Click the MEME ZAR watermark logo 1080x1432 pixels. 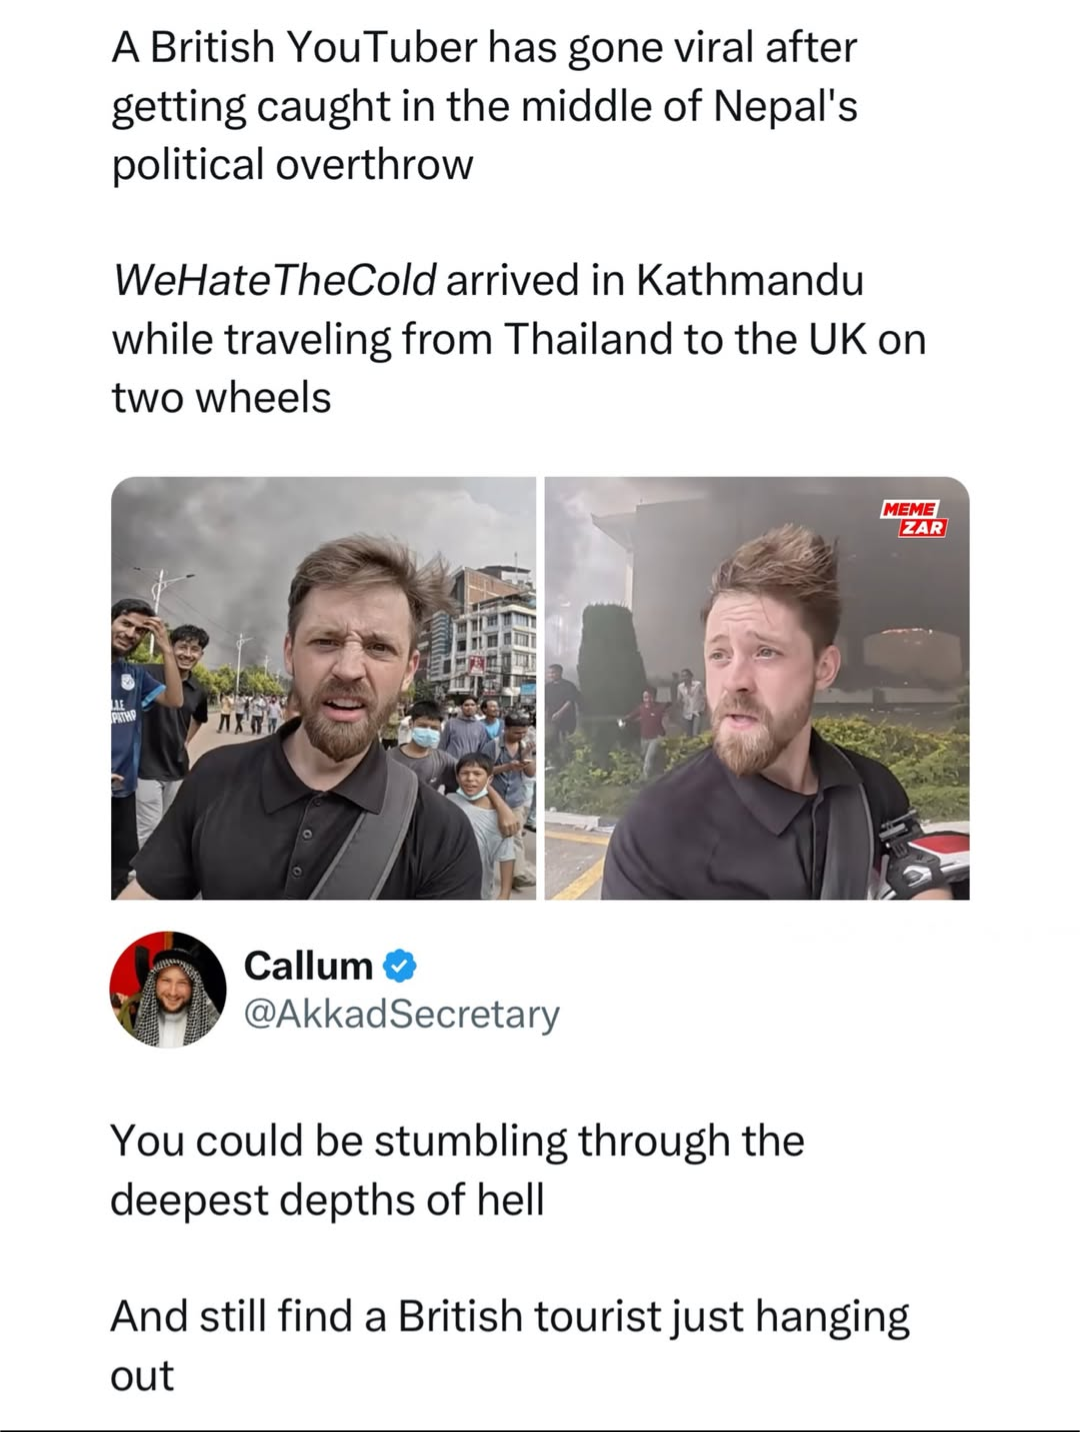(x=911, y=519)
